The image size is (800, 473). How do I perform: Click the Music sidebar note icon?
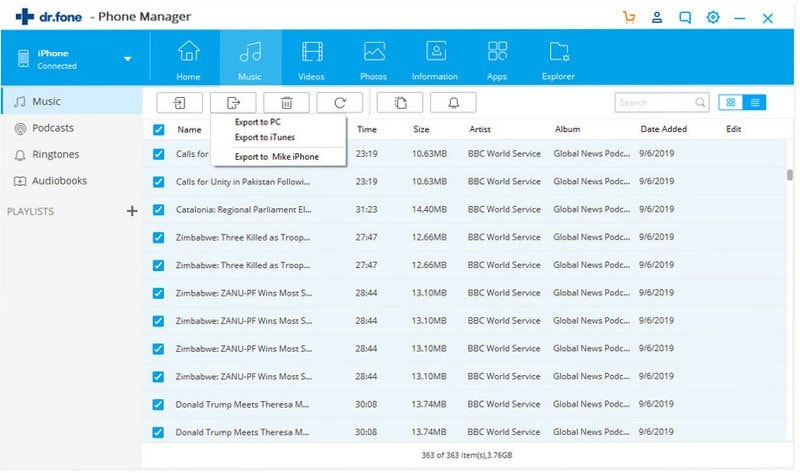20,102
